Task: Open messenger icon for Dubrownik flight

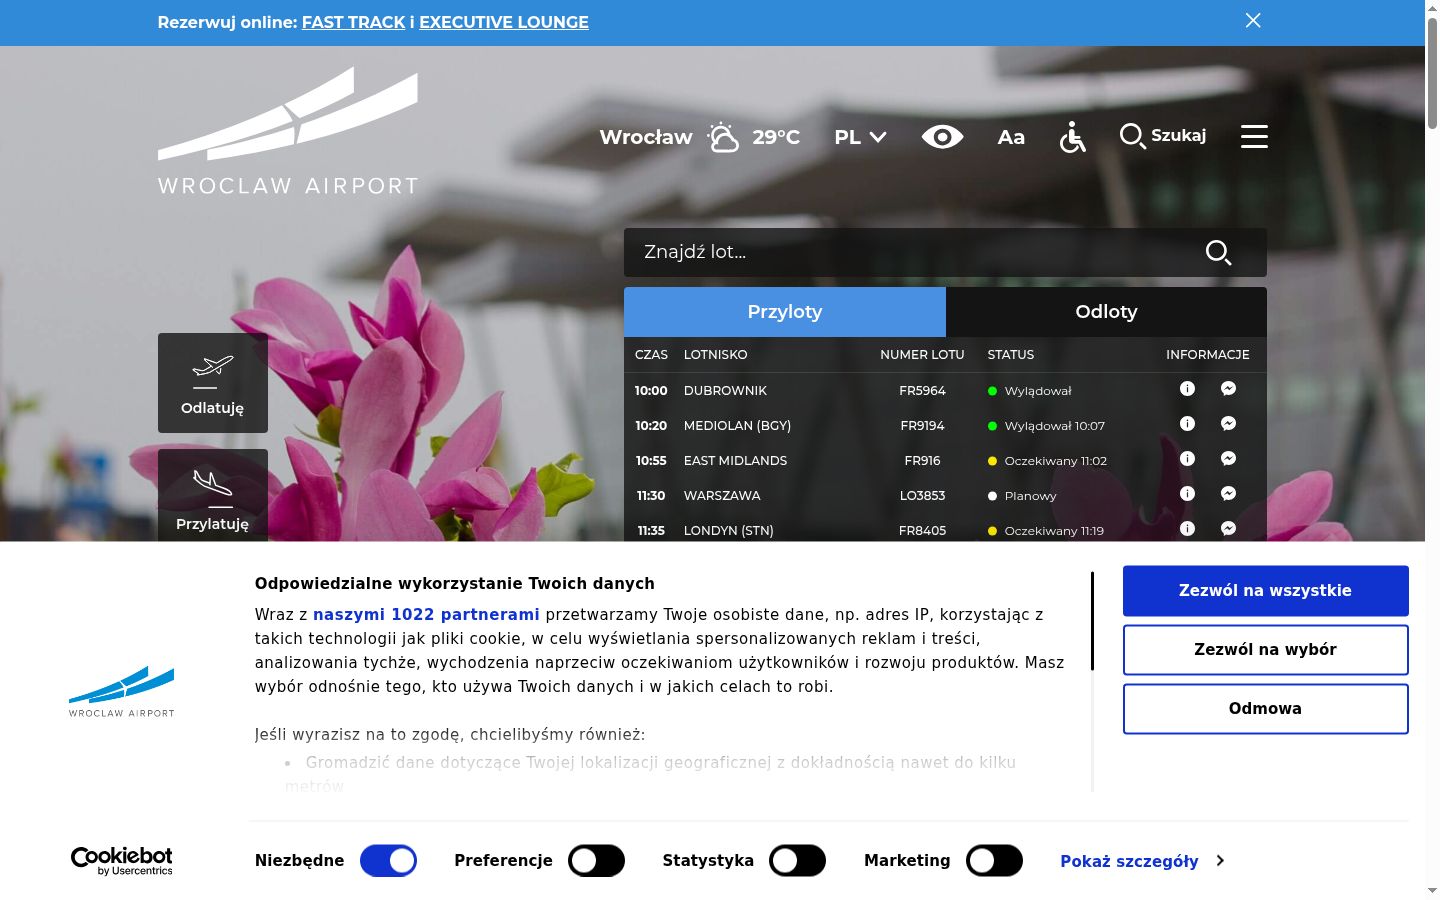Action: coord(1229,389)
